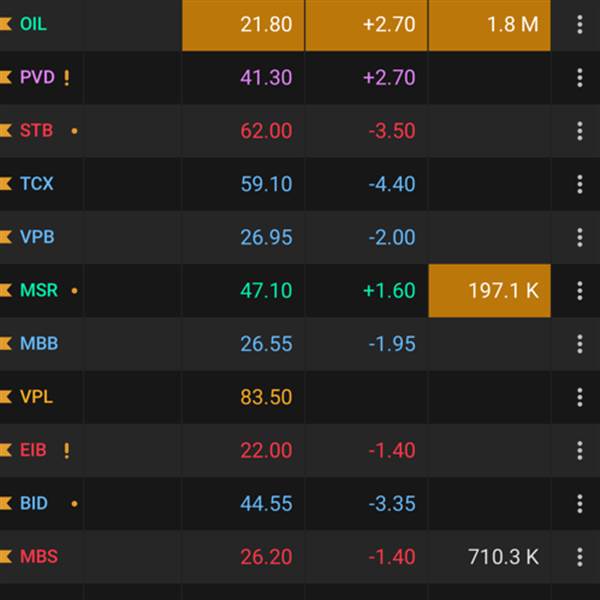Open the three-dot menu for STB
600x600 pixels.
tap(579, 131)
